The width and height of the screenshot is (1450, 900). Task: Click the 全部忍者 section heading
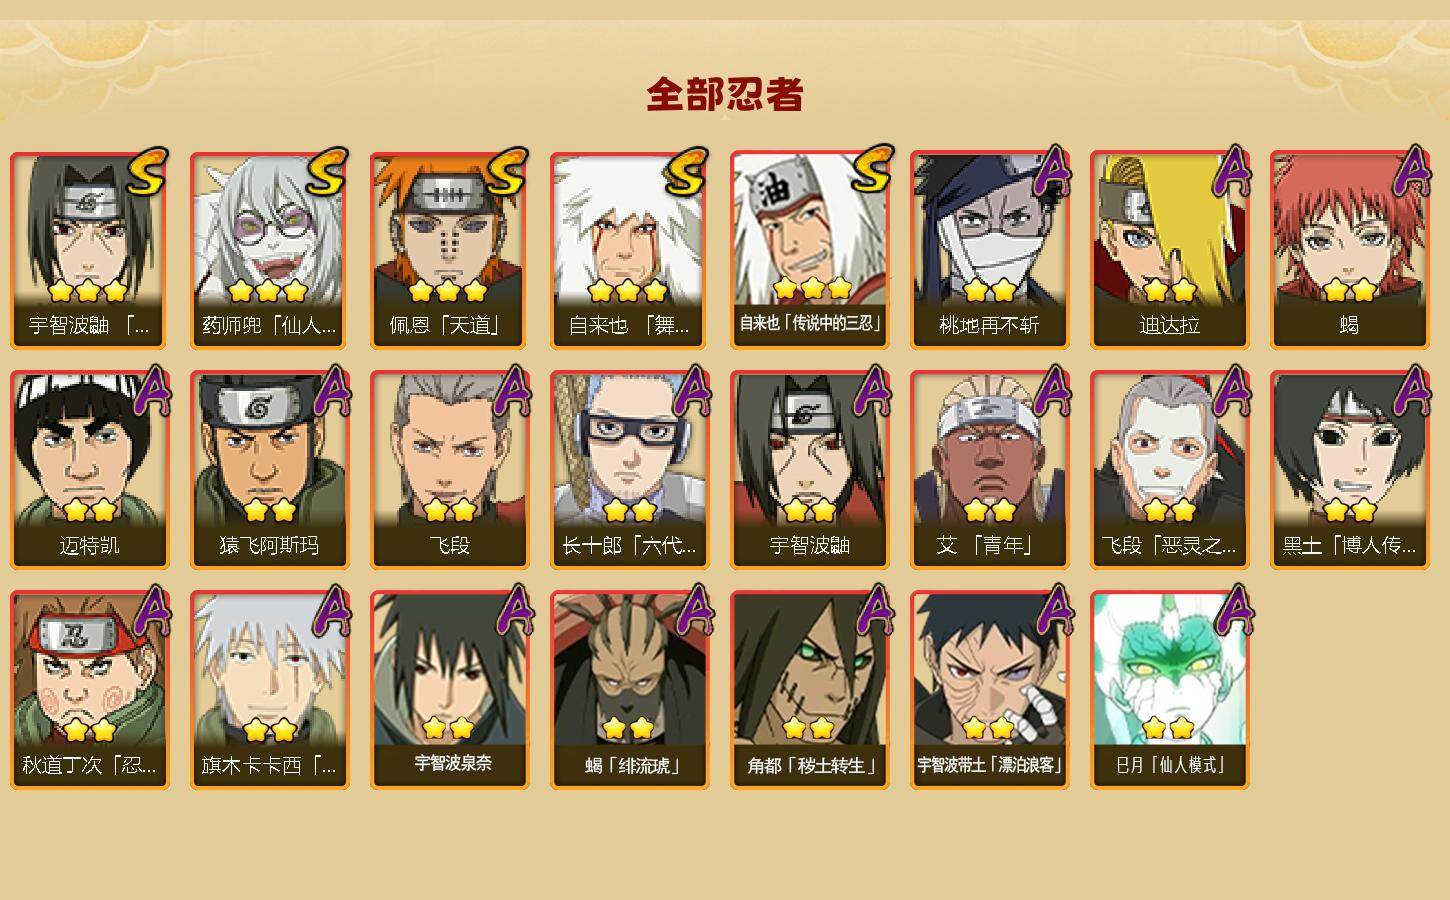(x=725, y=95)
